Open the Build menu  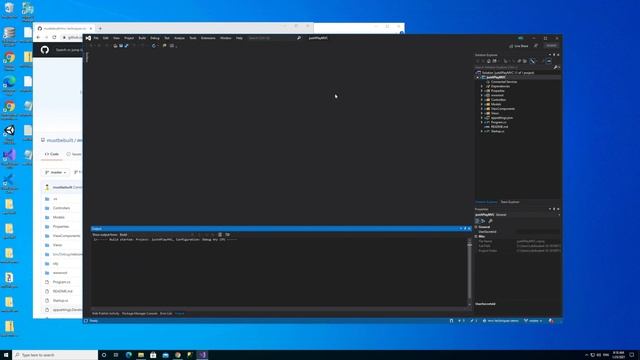pyautogui.click(x=142, y=38)
